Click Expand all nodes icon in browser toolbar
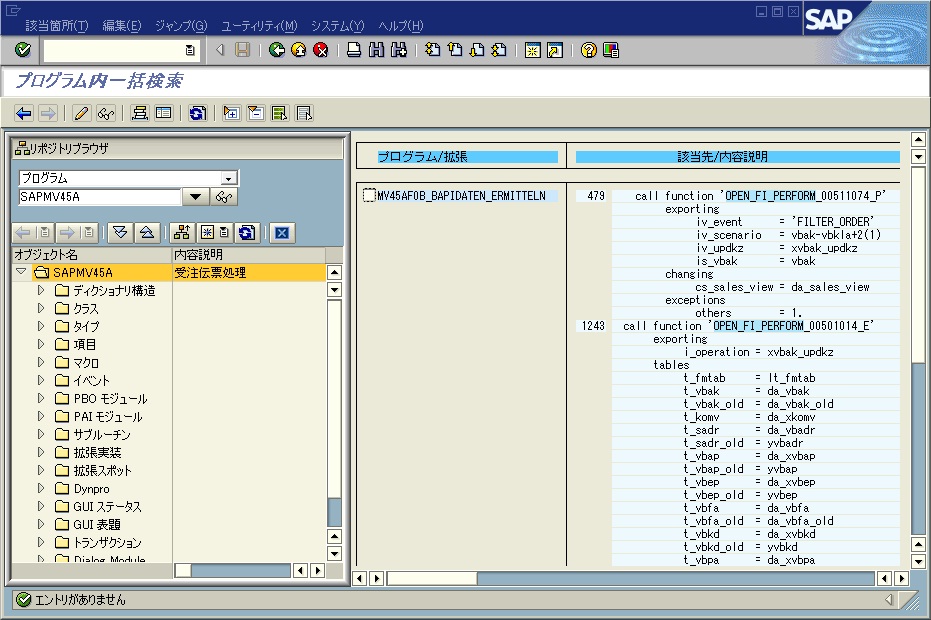 tap(121, 233)
